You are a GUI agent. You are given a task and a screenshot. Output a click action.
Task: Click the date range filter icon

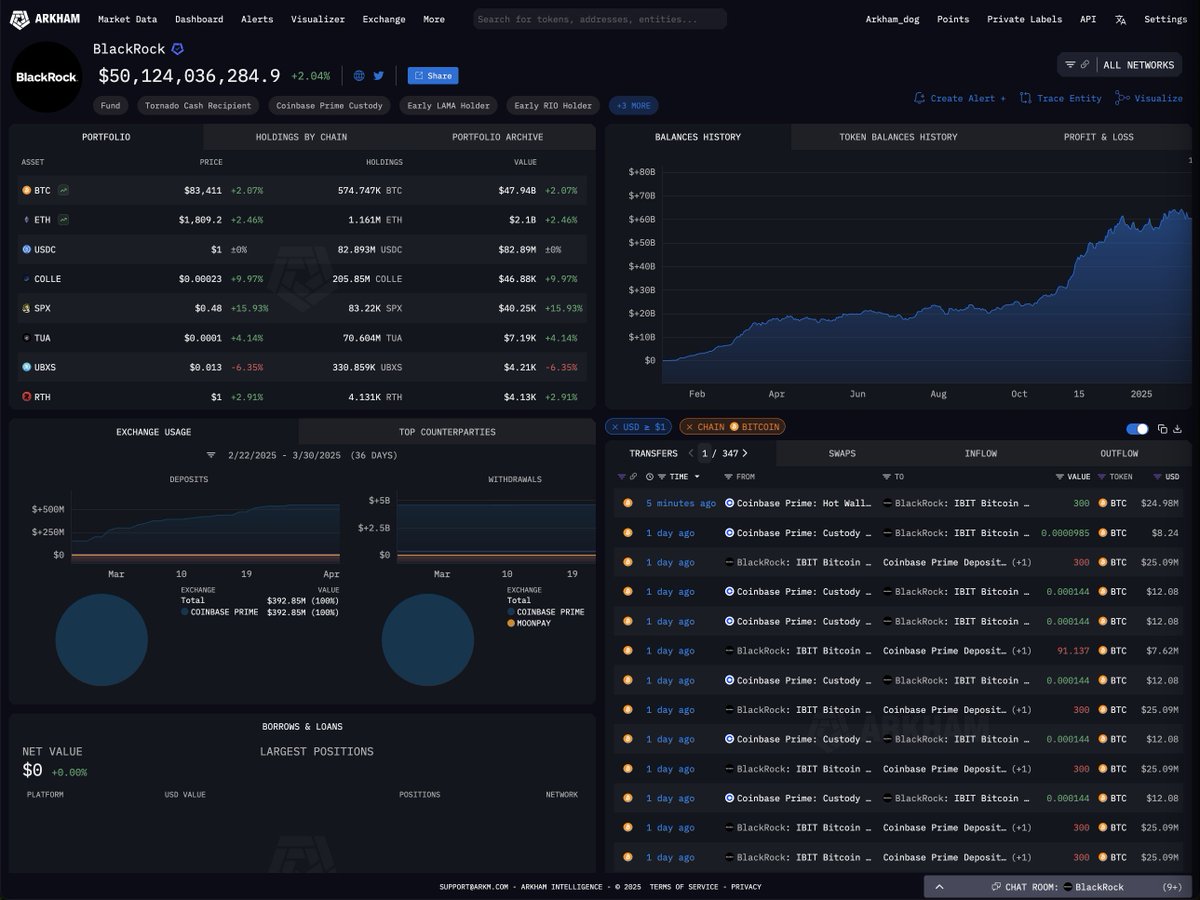coord(211,455)
